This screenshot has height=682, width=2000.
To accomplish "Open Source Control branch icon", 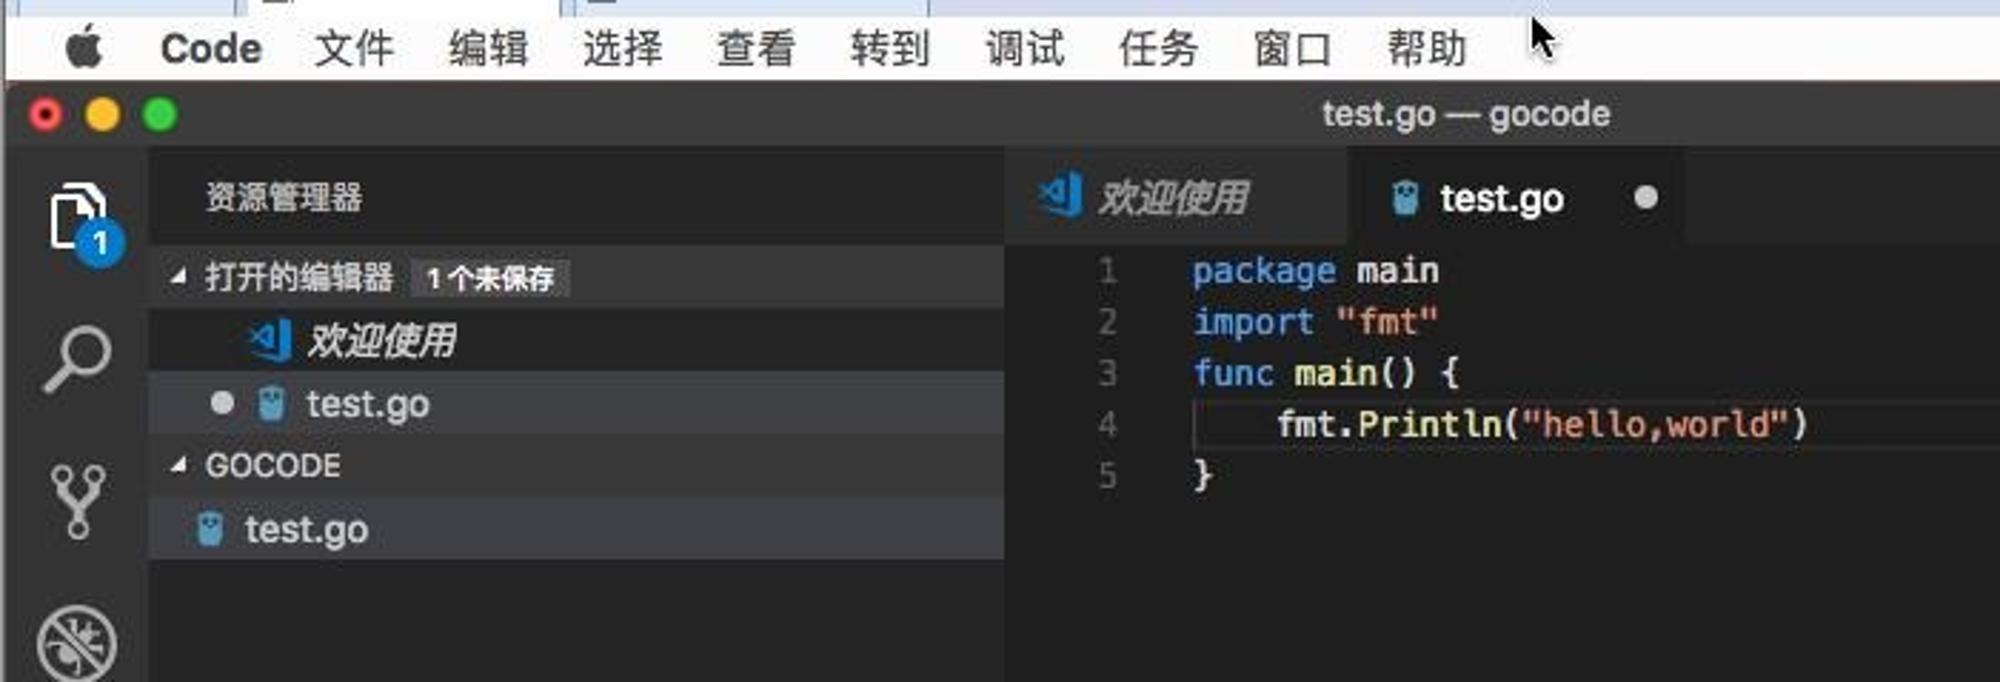I will point(78,501).
